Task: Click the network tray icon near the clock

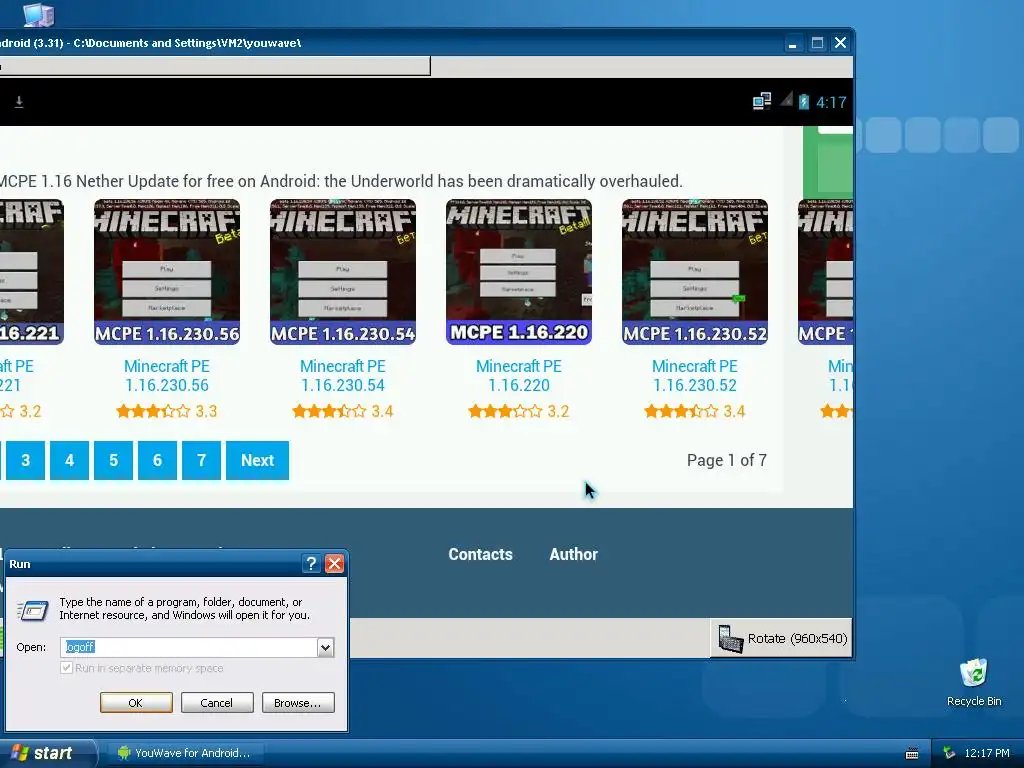Action: pos(950,753)
